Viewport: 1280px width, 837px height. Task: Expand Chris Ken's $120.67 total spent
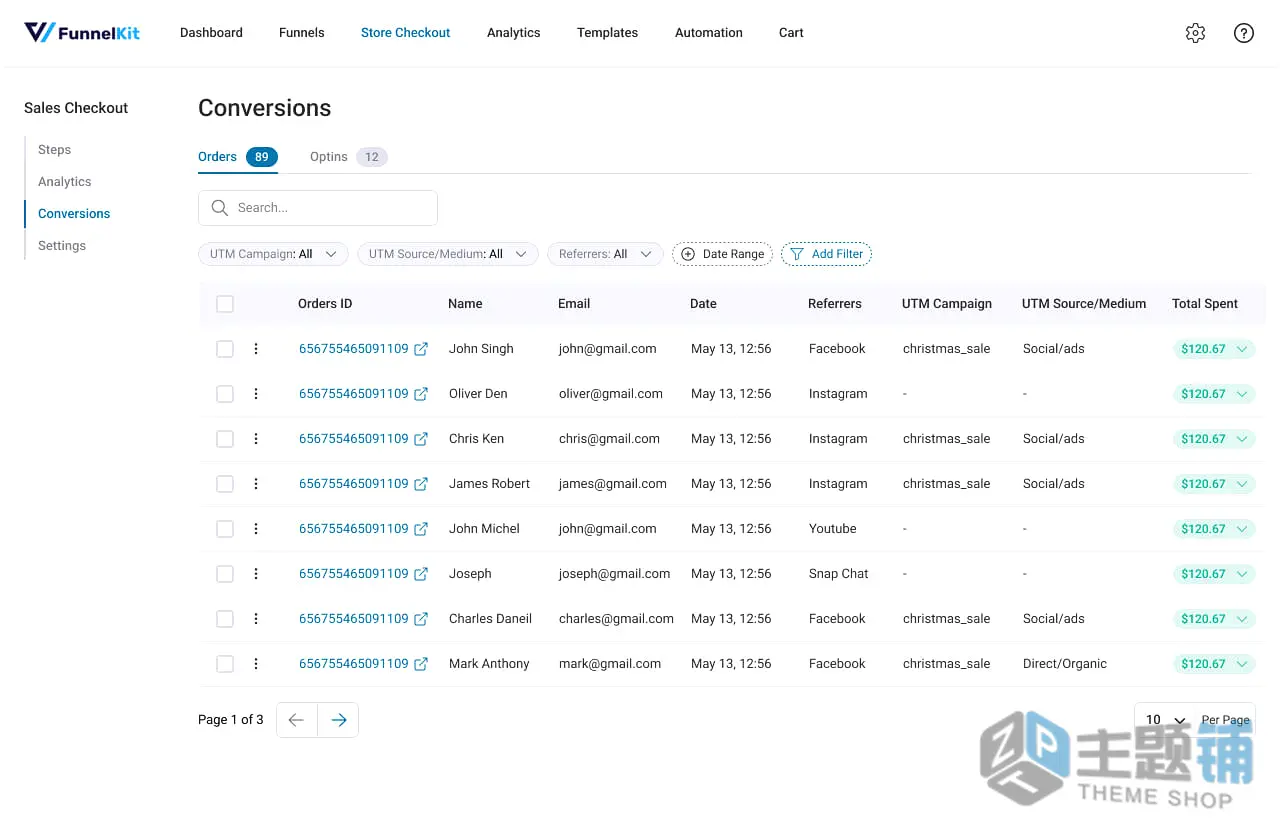1214,439
